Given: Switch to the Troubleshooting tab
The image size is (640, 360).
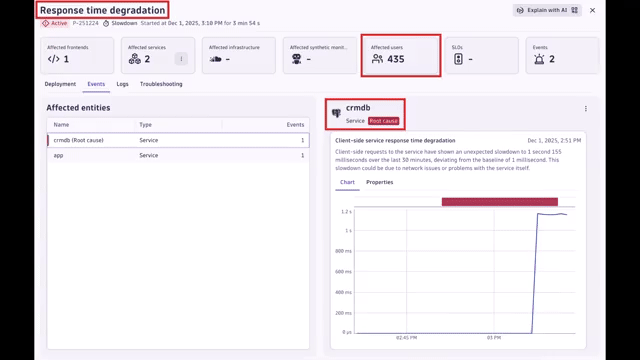Looking at the screenshot, I should (161, 84).
